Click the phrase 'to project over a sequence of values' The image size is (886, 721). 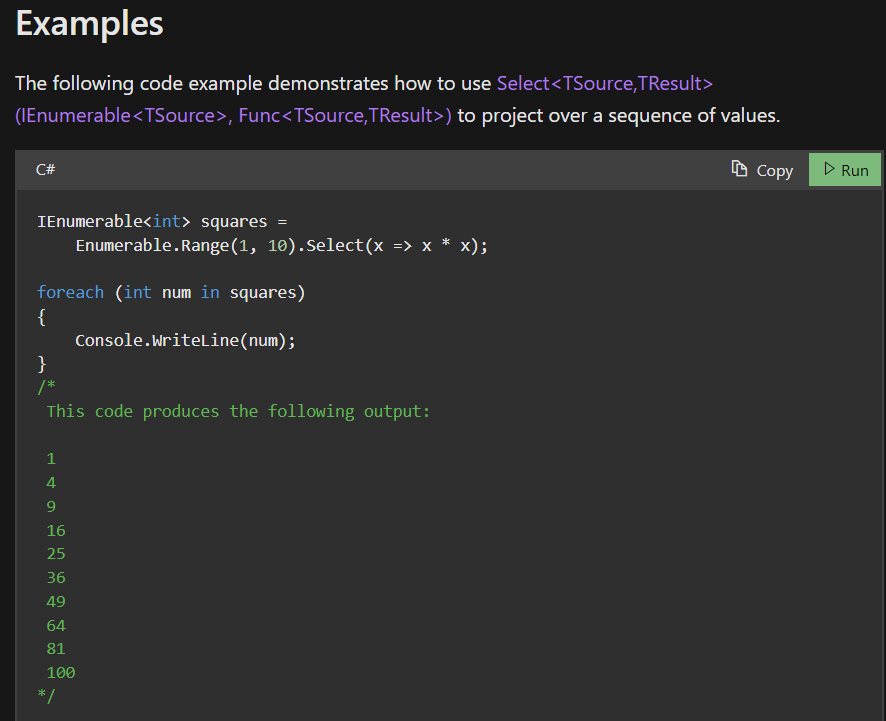pos(618,116)
